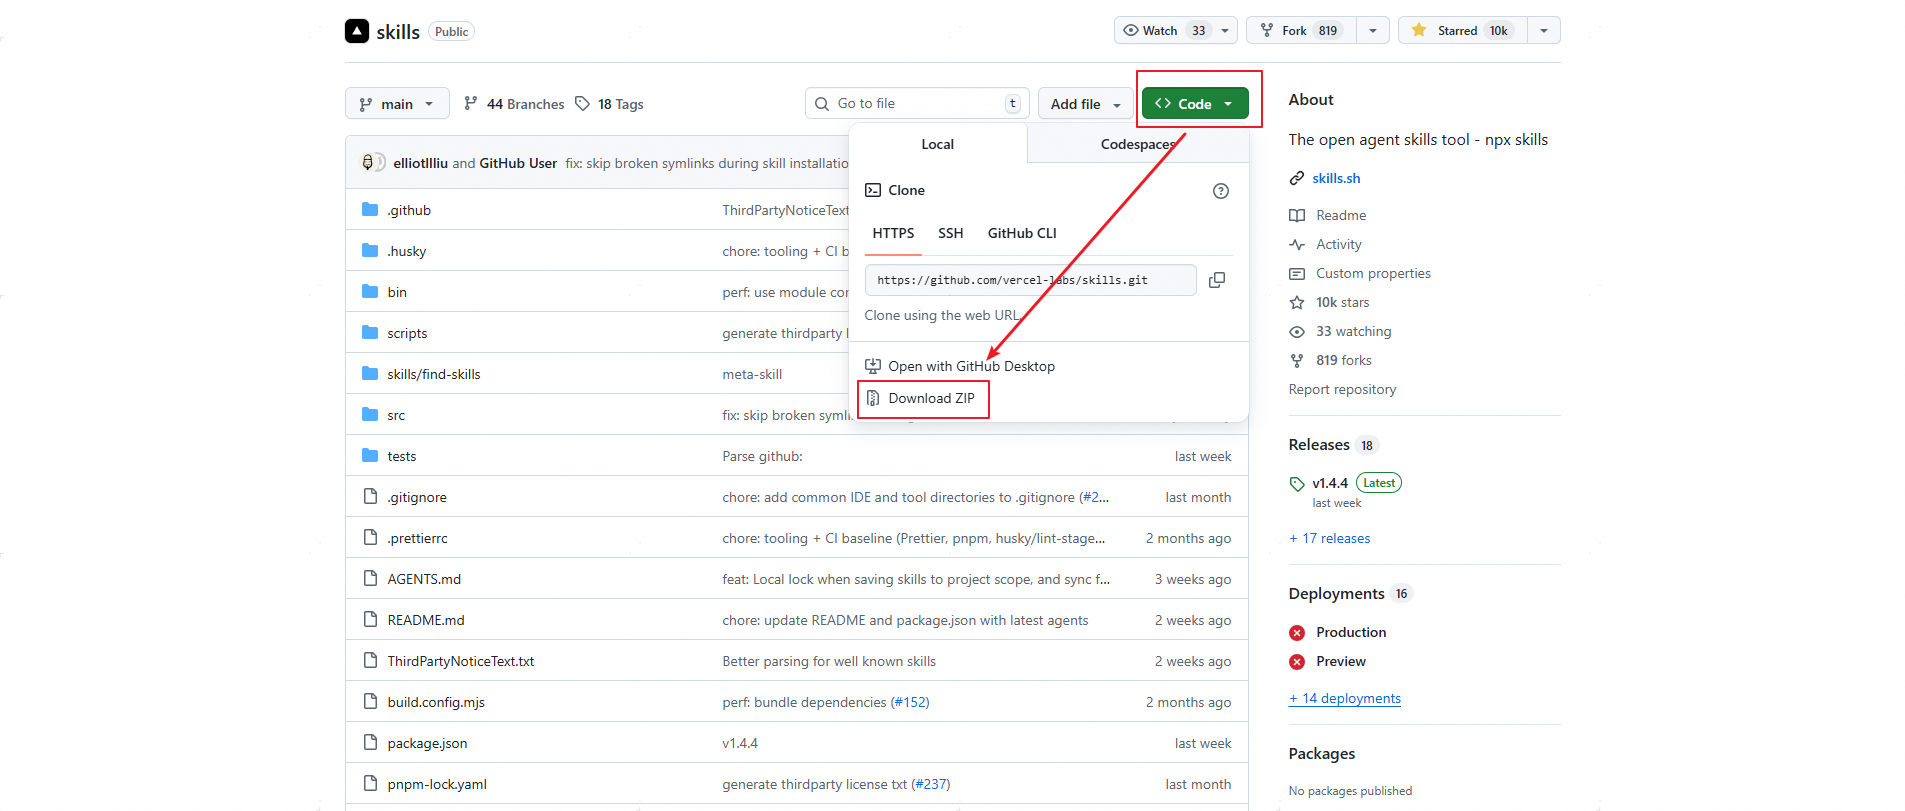
Task: Select the SSH clone tab
Action: pos(950,233)
